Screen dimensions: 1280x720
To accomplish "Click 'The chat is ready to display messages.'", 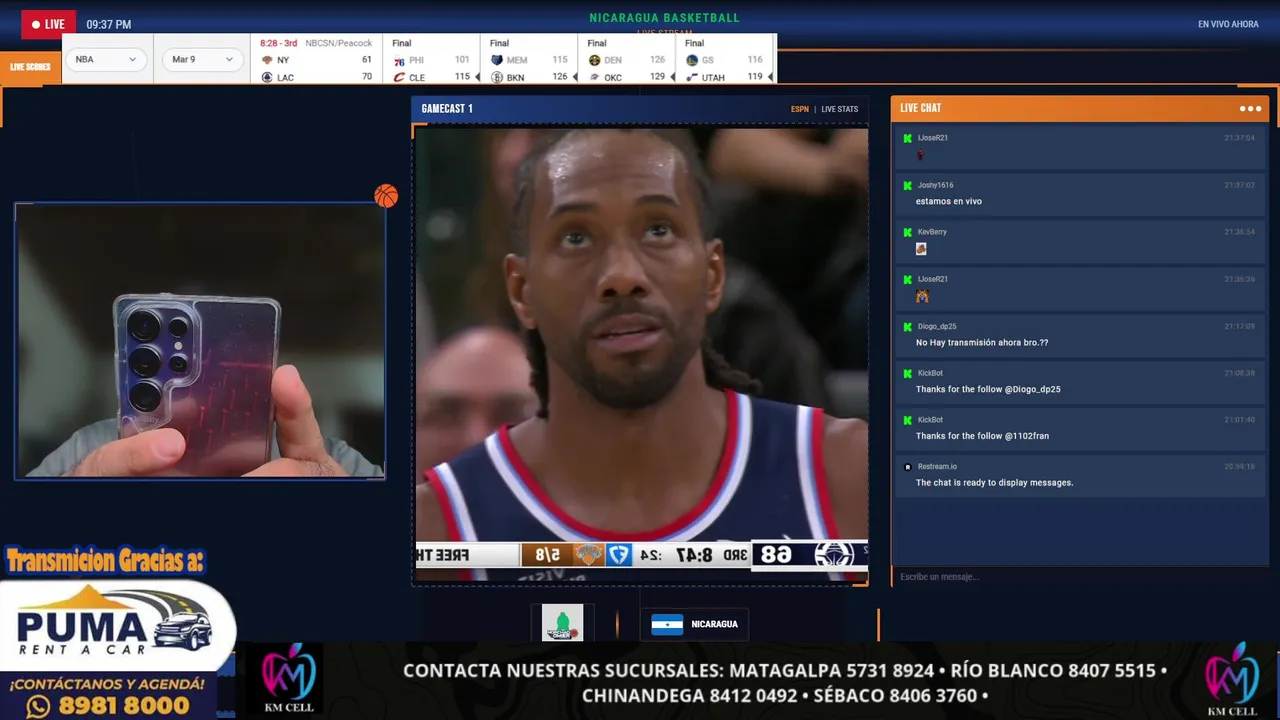I will point(994,482).
